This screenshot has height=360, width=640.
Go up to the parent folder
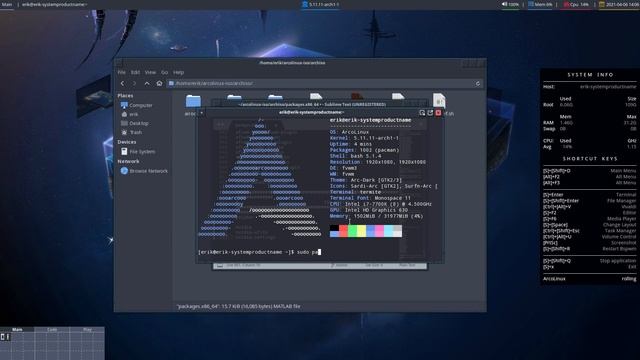click(147, 83)
